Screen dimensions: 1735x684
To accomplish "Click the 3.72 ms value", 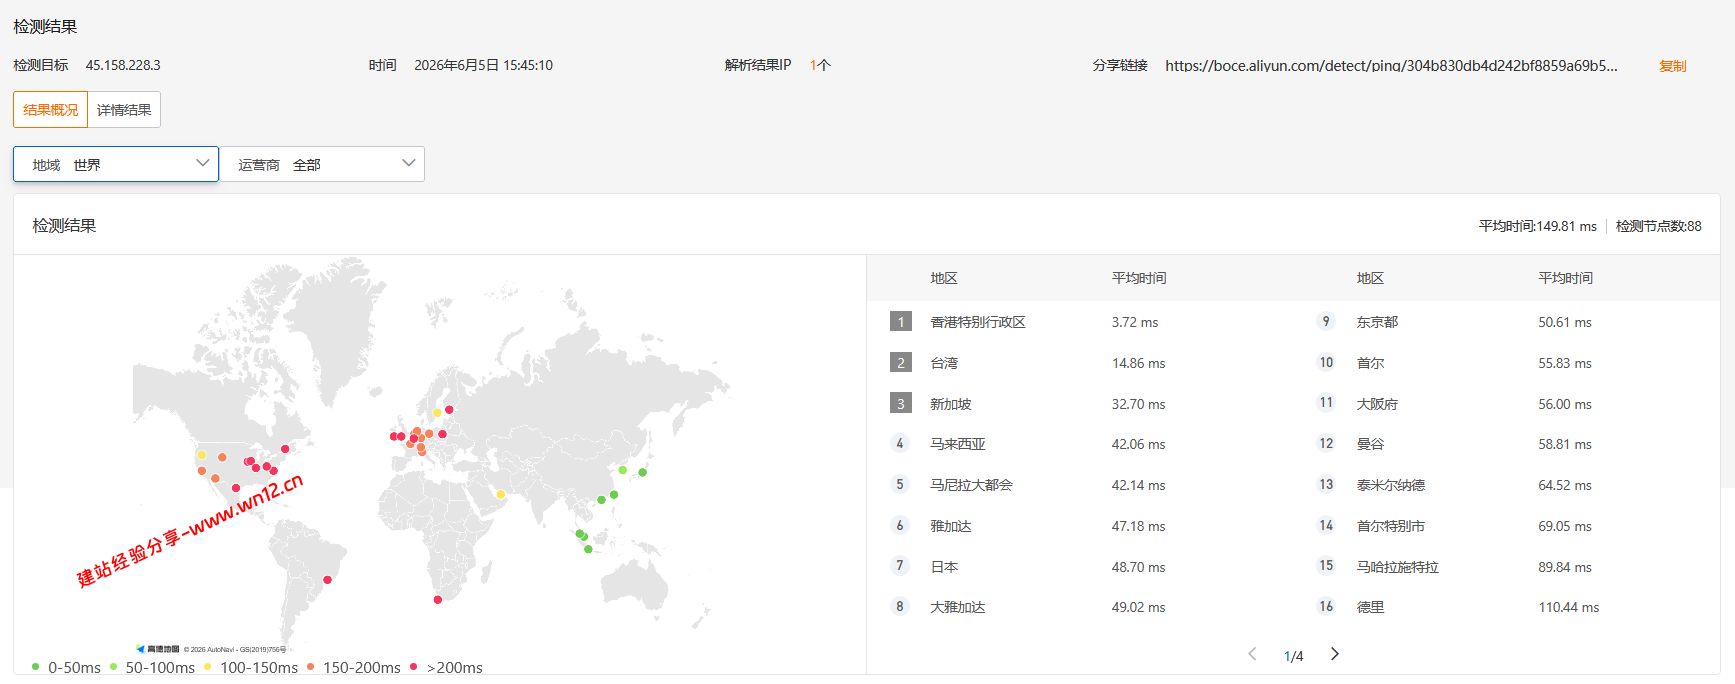I will [1135, 322].
